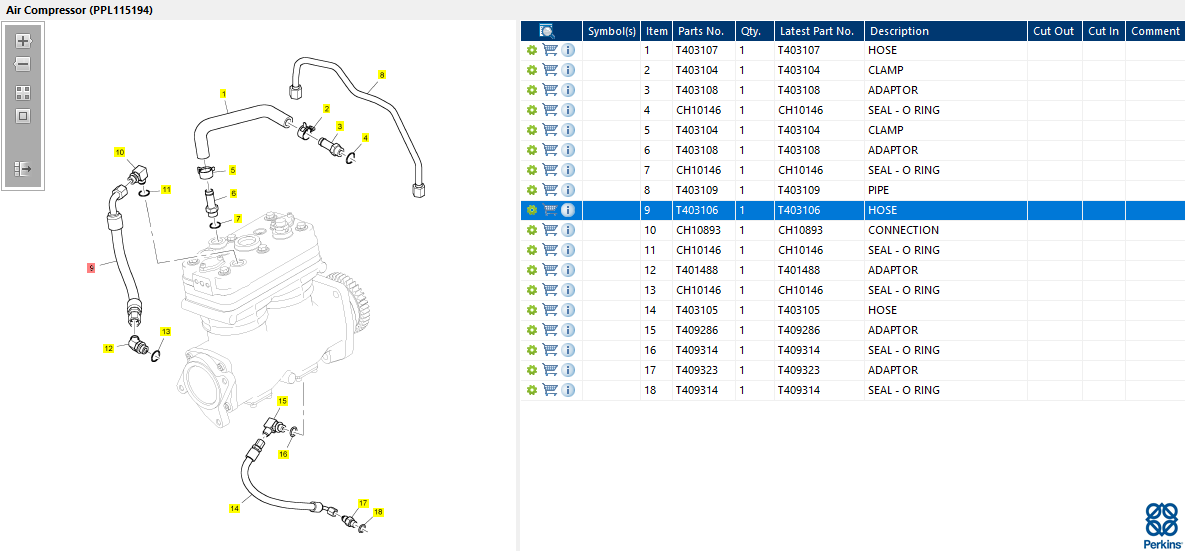1185x551 pixels.
Task: Click gear icon for item 8 PIPE
Action: pos(532,190)
